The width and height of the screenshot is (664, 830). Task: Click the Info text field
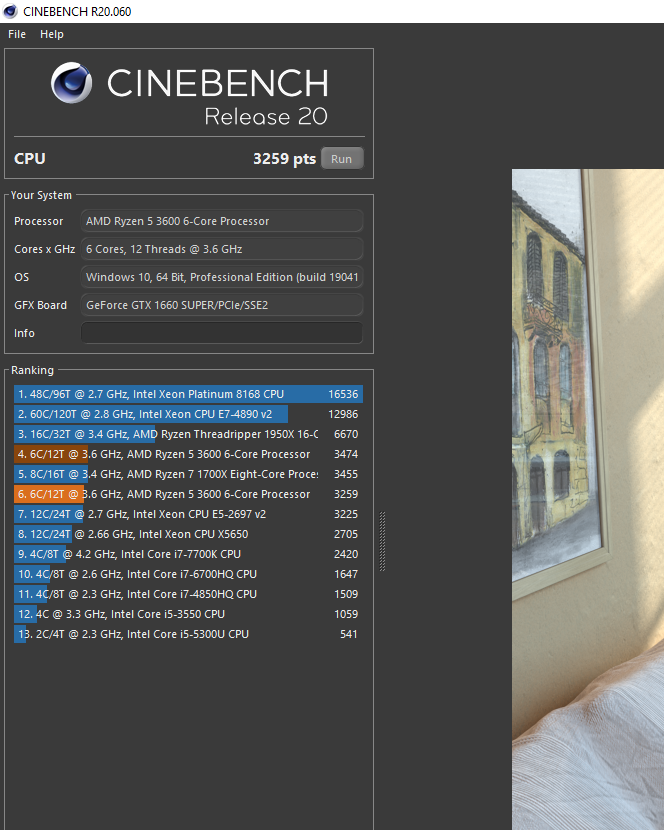[x=221, y=333]
